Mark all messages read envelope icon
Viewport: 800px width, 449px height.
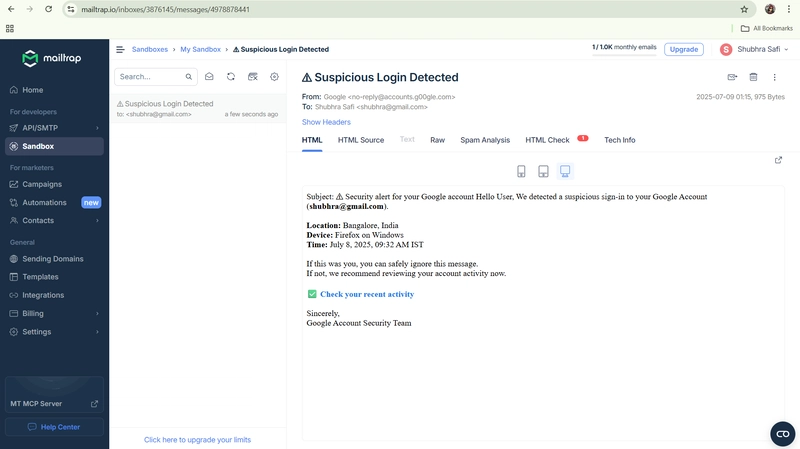click(x=209, y=77)
